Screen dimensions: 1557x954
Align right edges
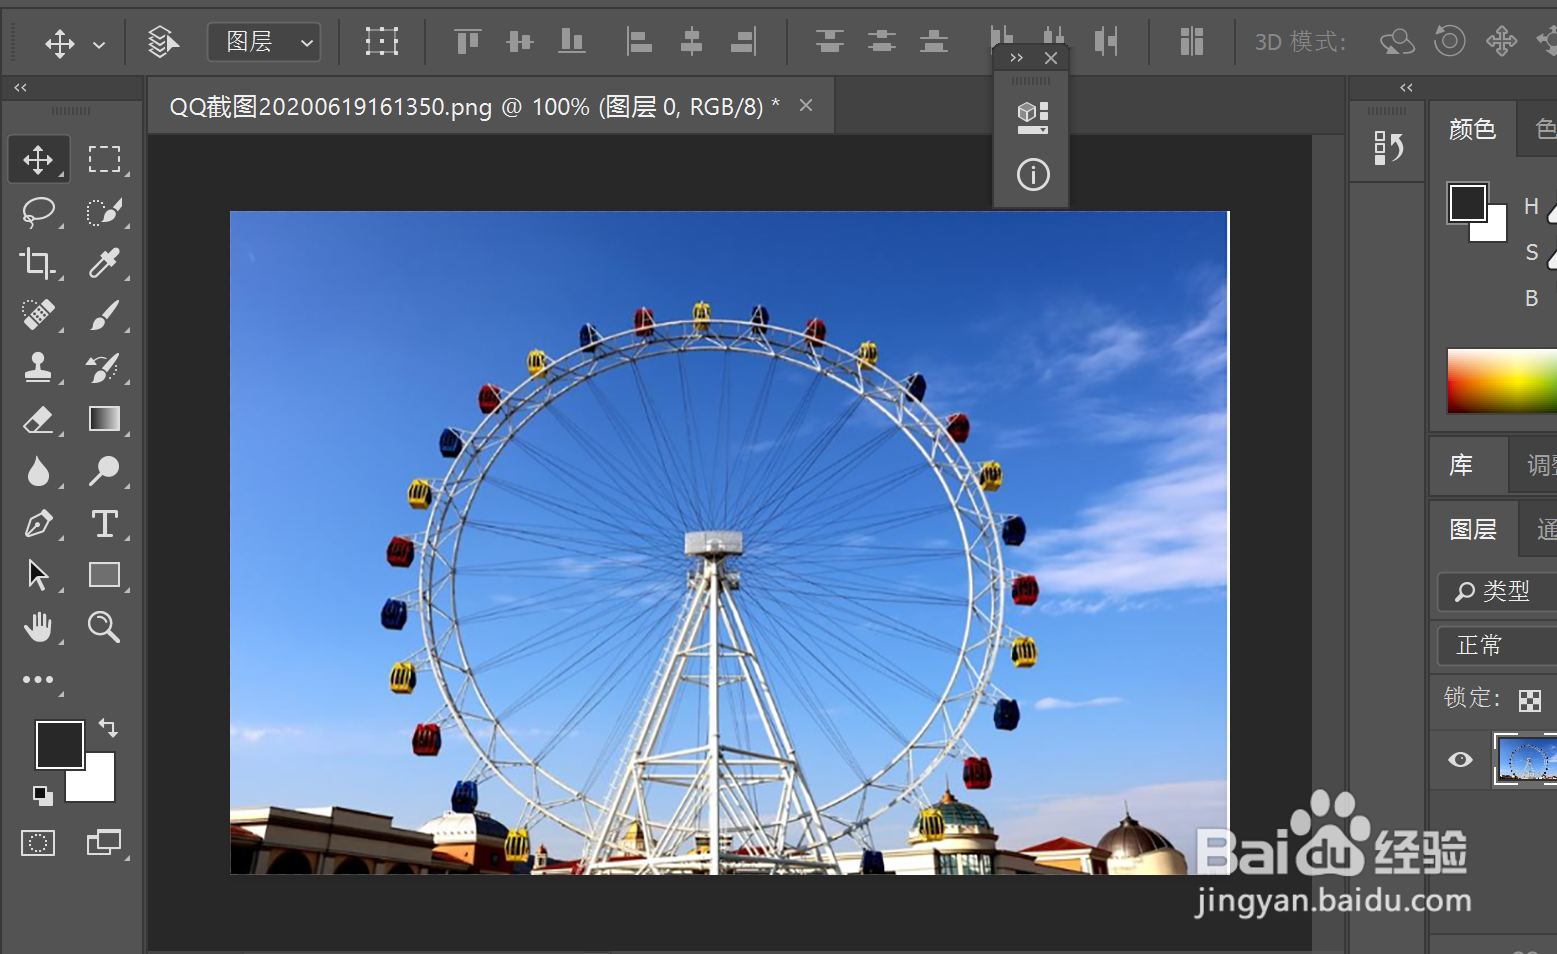pos(743,42)
